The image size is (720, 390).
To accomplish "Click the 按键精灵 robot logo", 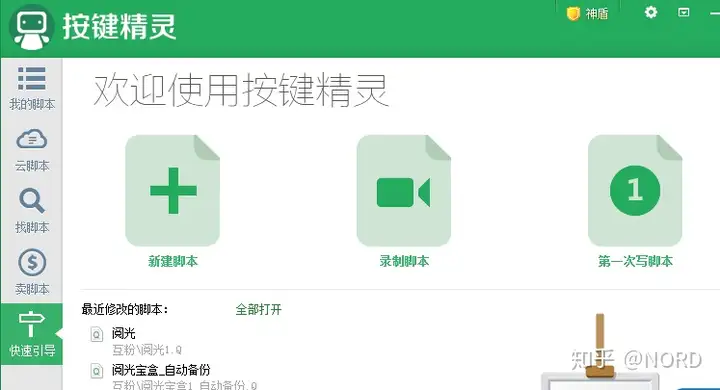I will 31,28.
